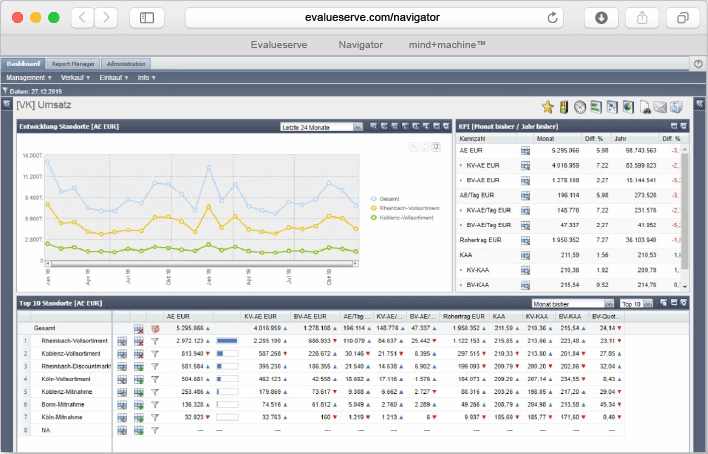The width and height of the screenshot is (708, 454).
Task: Open the Verkauf menu
Action: [x=75, y=78]
